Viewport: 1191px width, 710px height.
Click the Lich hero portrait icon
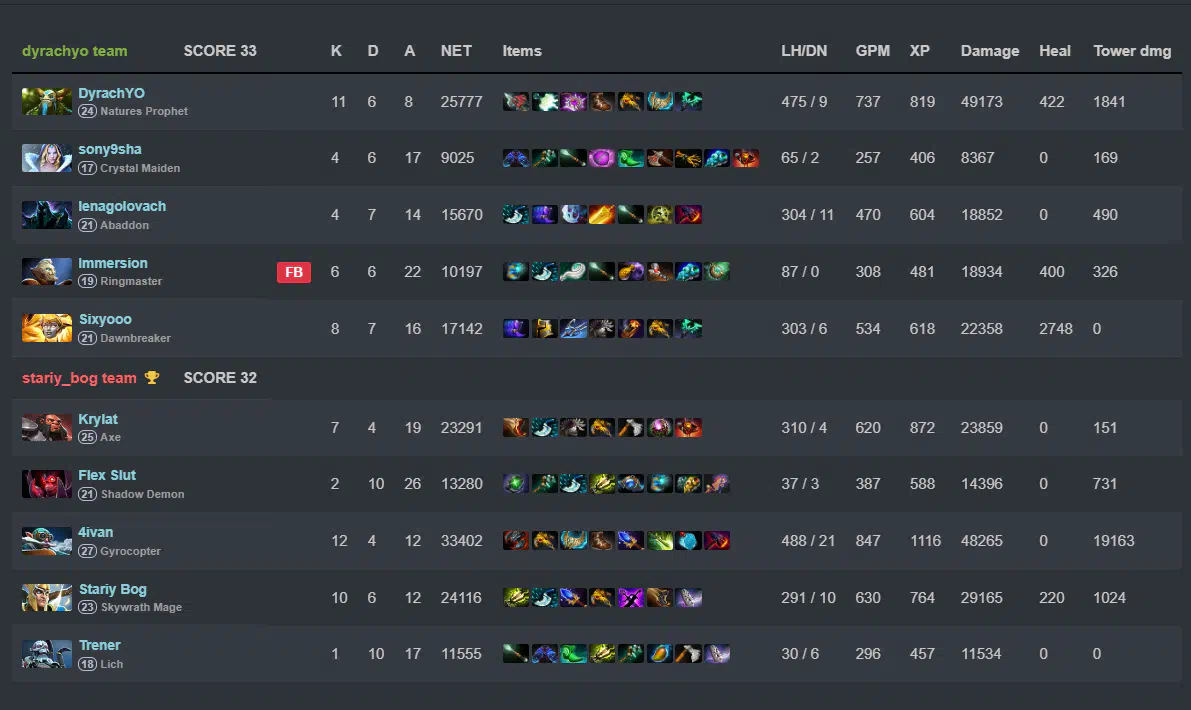coord(46,654)
